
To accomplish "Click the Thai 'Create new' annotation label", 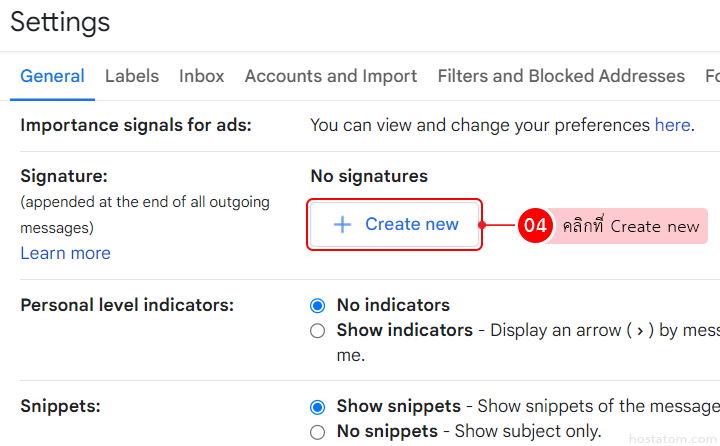I will 630,226.
